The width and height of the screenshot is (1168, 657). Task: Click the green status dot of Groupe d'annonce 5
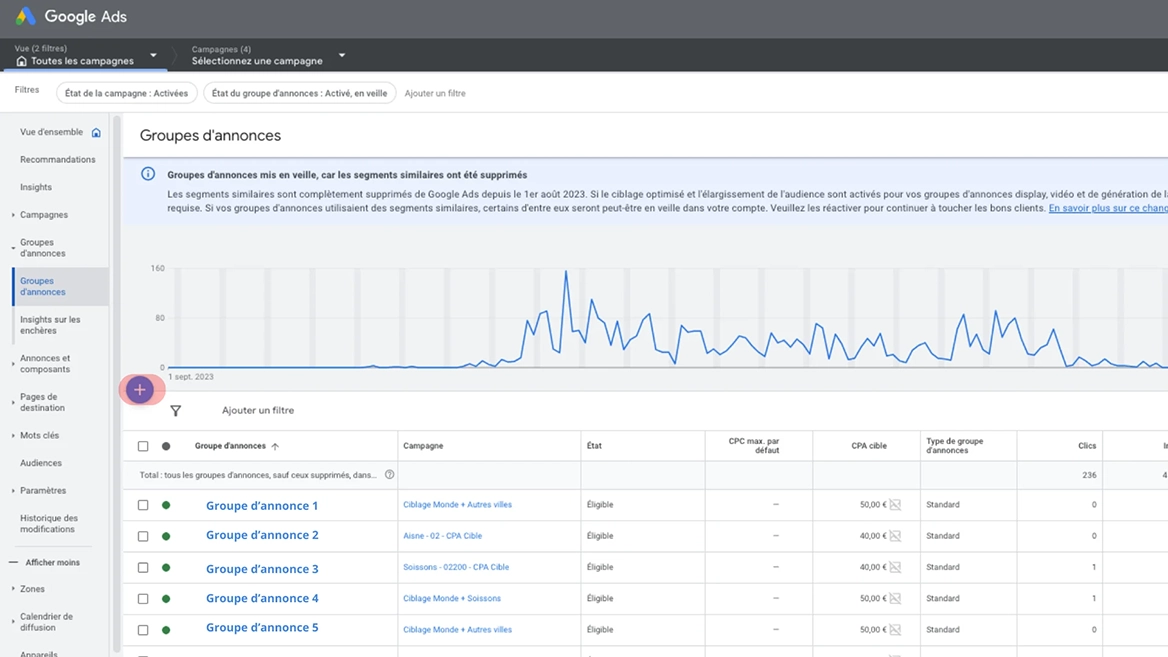coord(166,630)
